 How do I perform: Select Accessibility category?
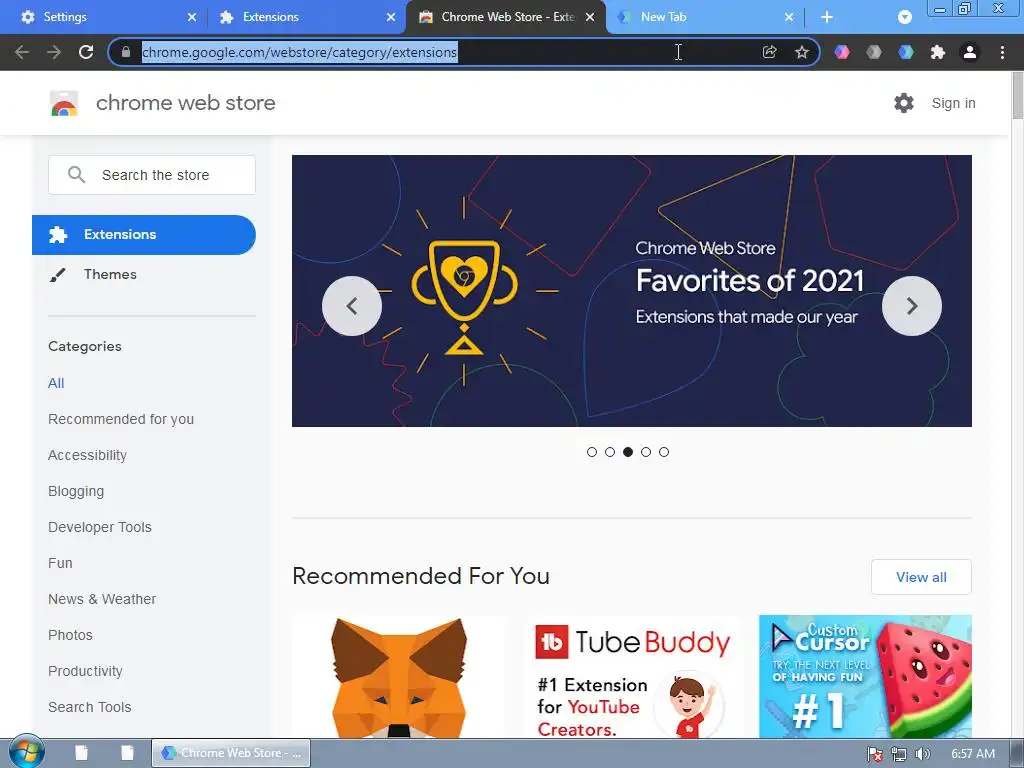(x=88, y=455)
